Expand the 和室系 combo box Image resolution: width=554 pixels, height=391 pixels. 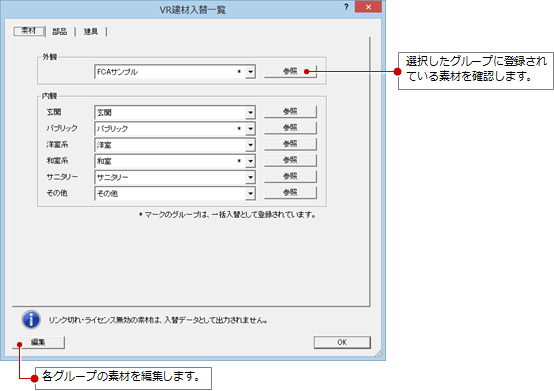[x=250, y=161]
